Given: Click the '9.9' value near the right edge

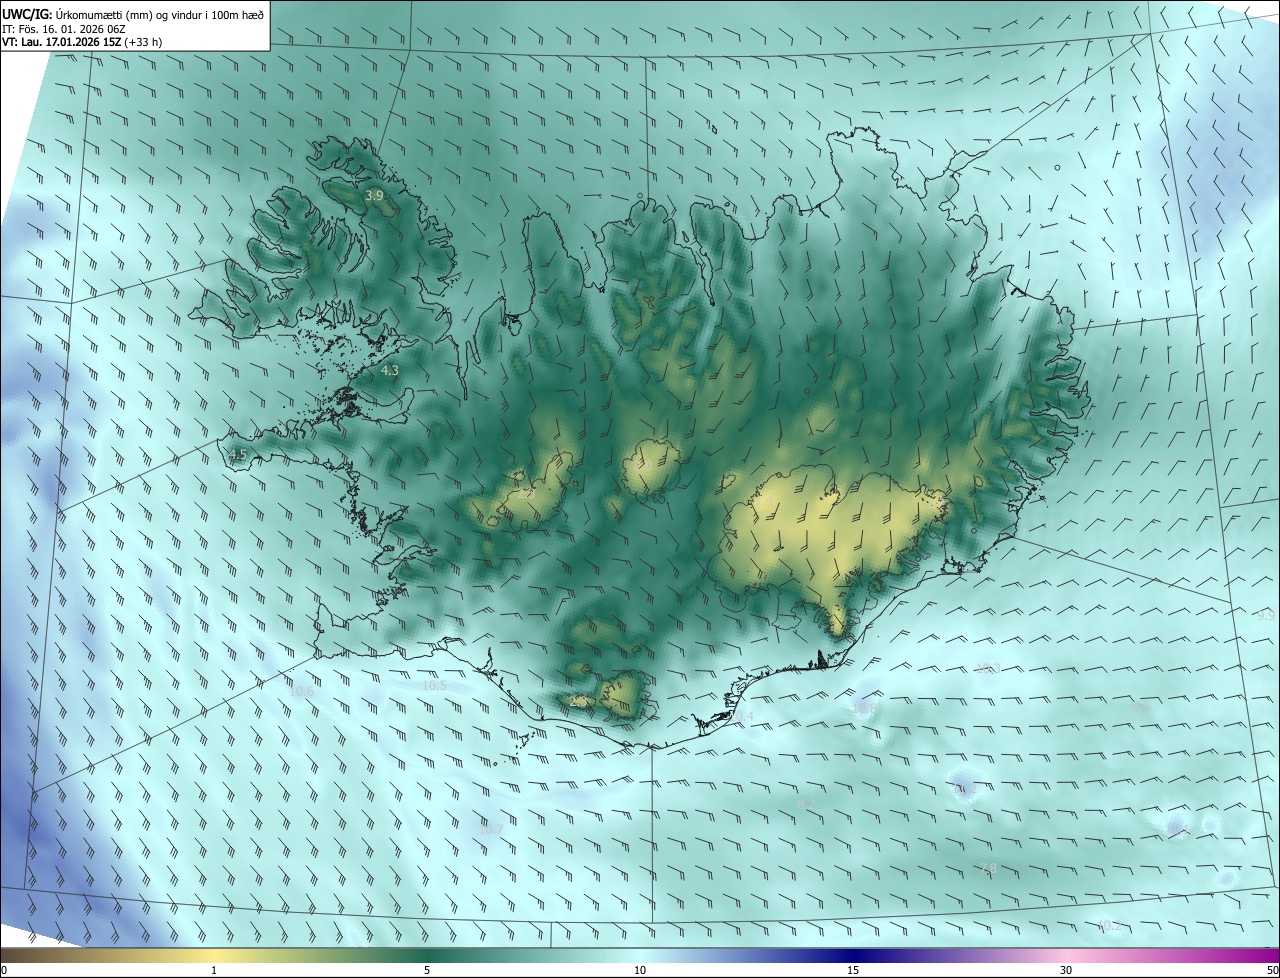Looking at the screenshot, I should (x=1265, y=615).
